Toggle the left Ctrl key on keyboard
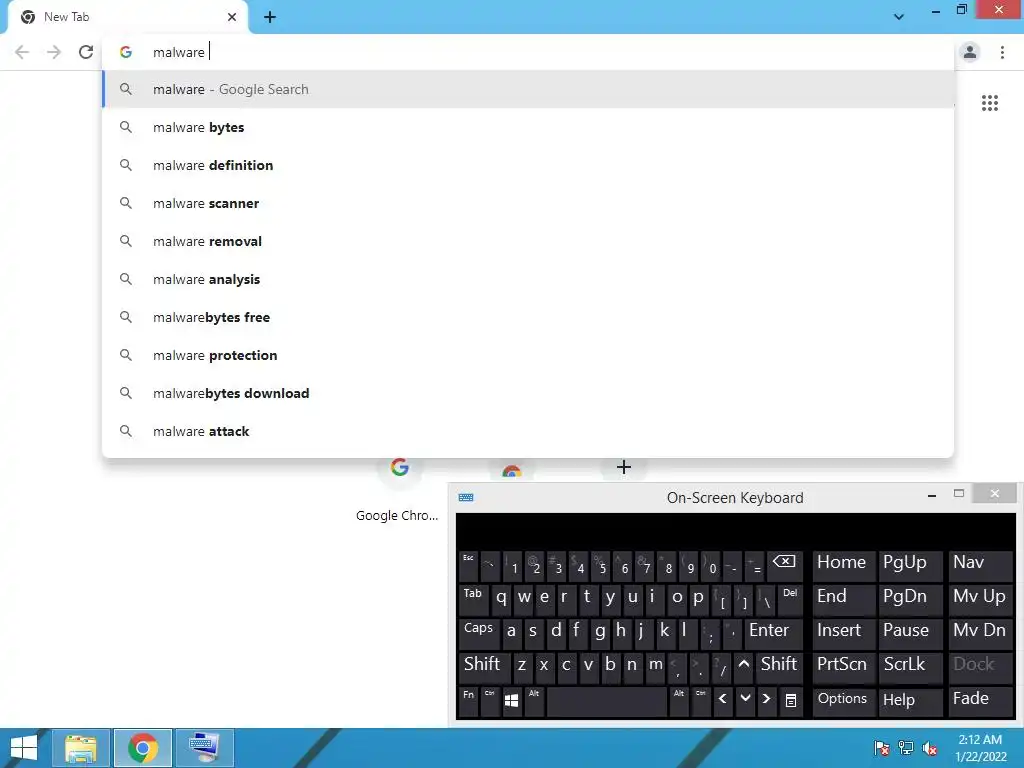This screenshot has height=768, width=1024. [490, 701]
